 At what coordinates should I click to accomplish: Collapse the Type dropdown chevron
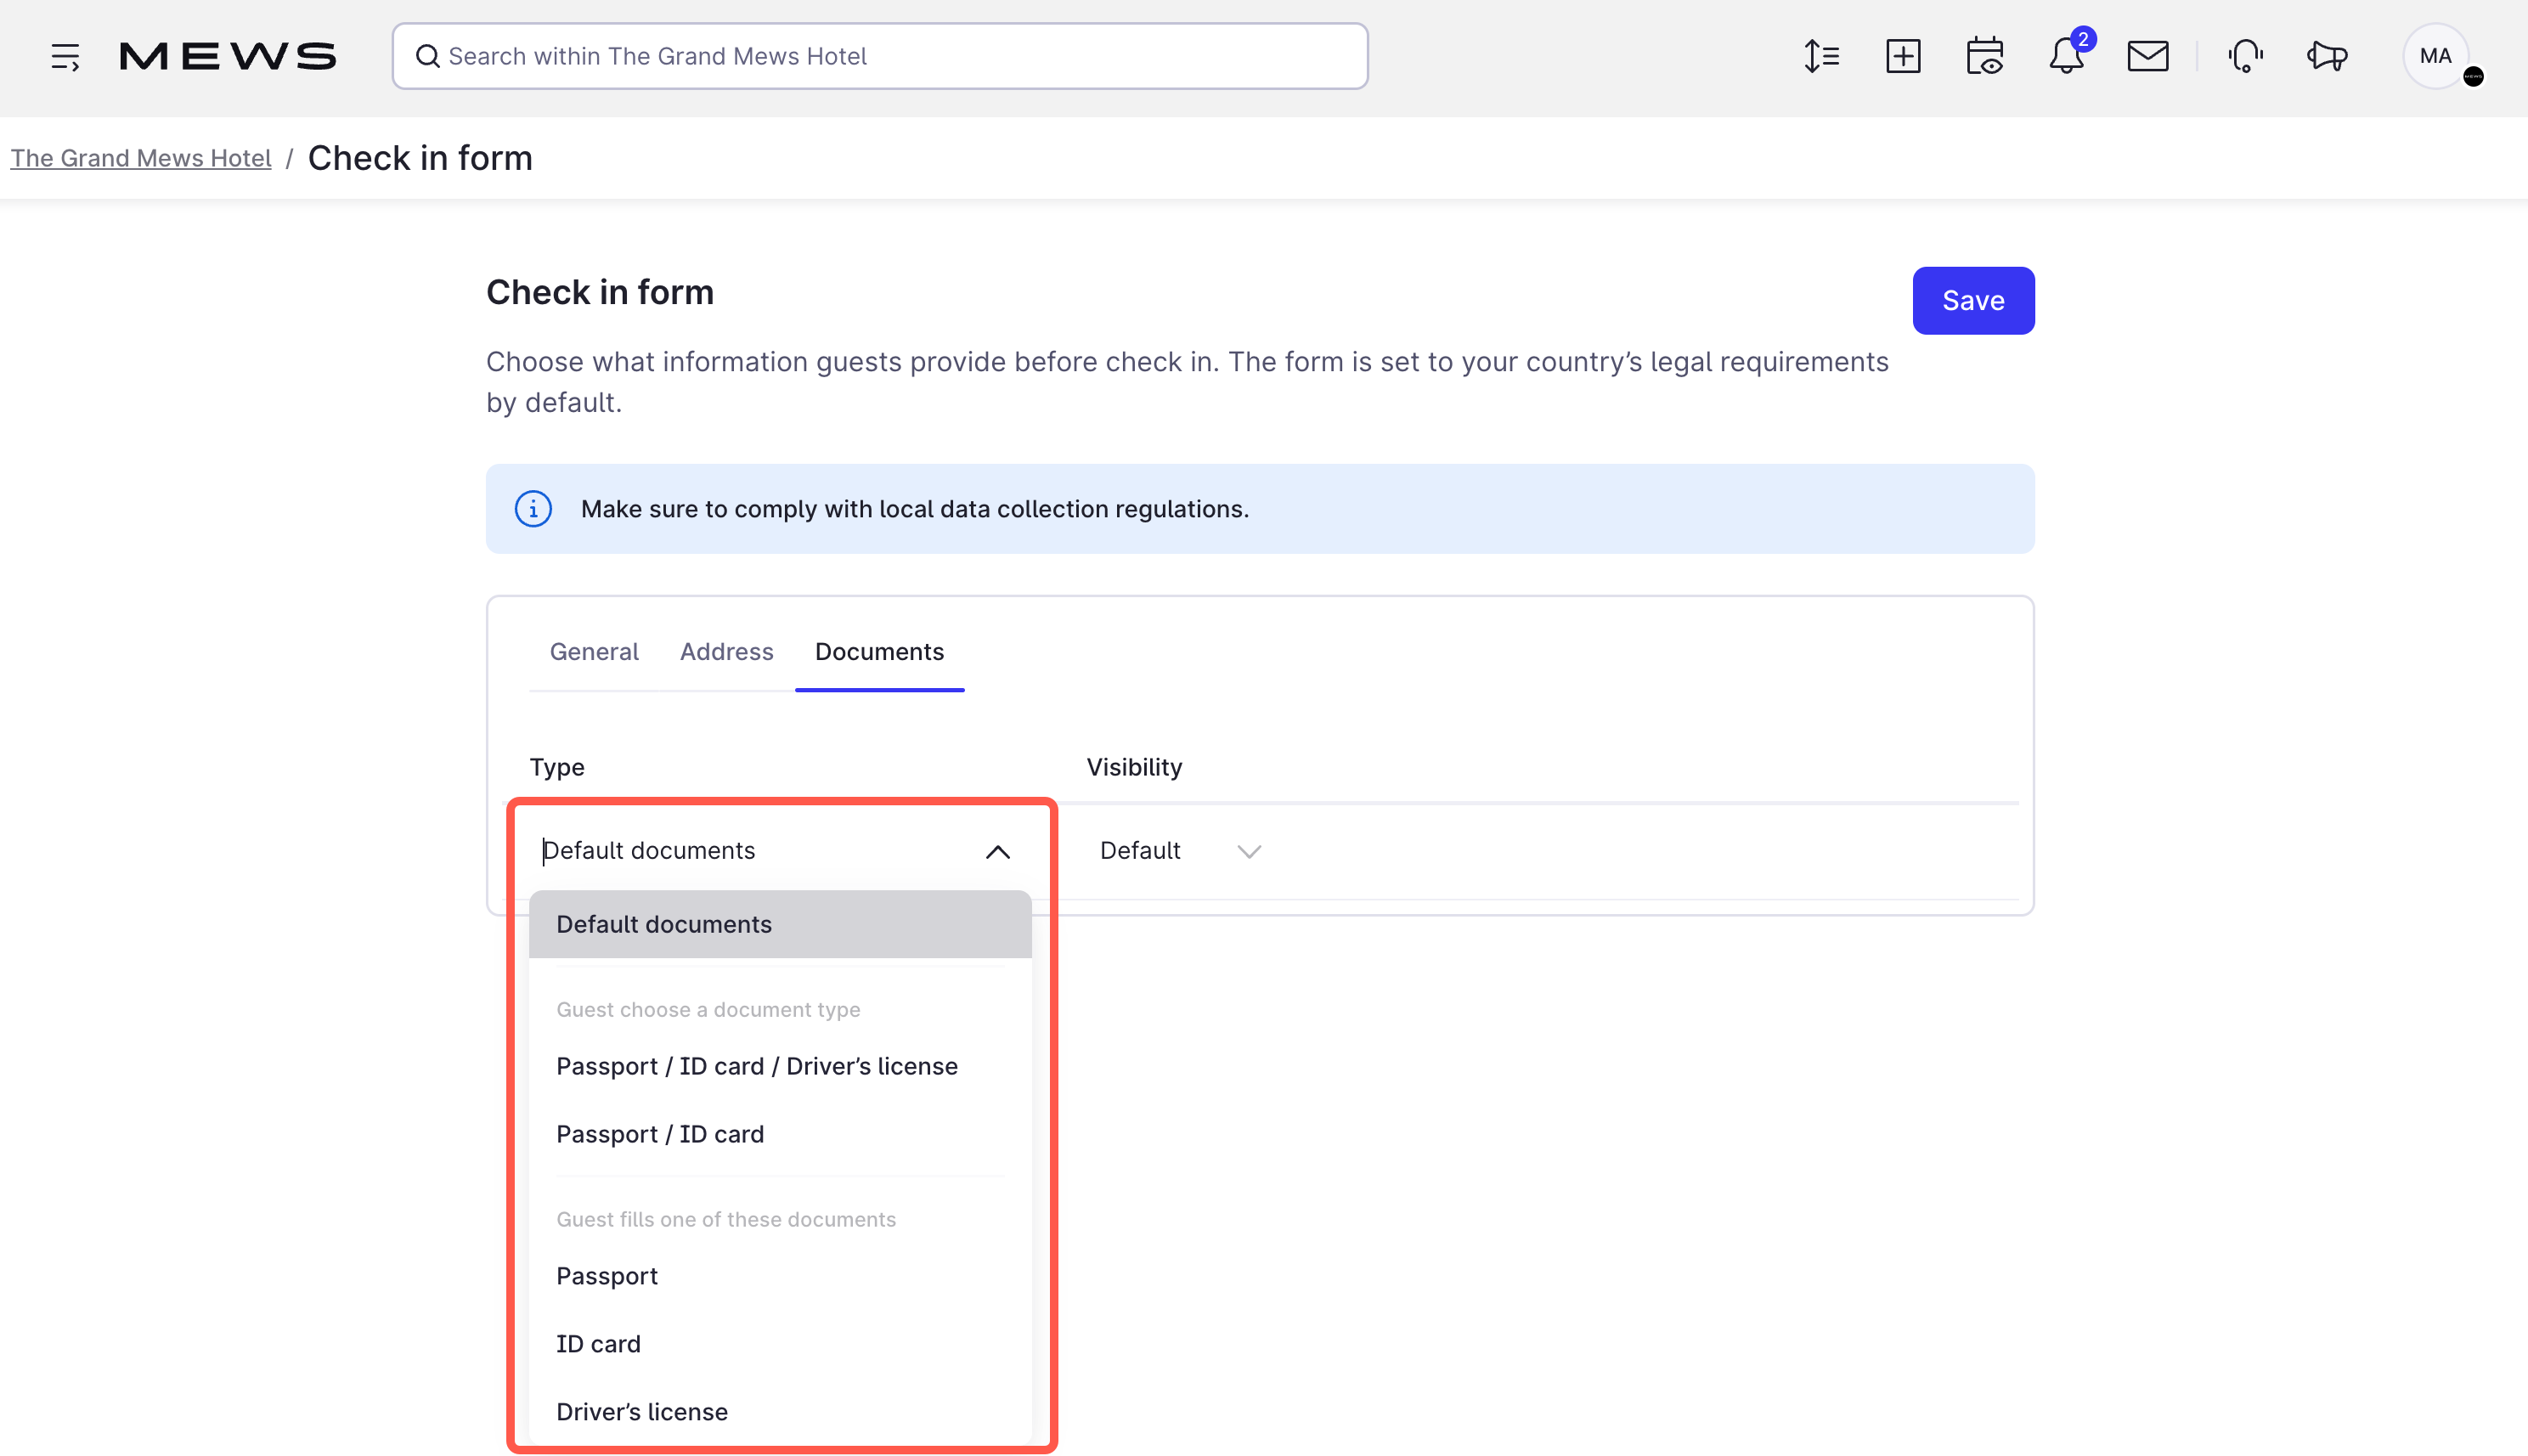pos(998,851)
